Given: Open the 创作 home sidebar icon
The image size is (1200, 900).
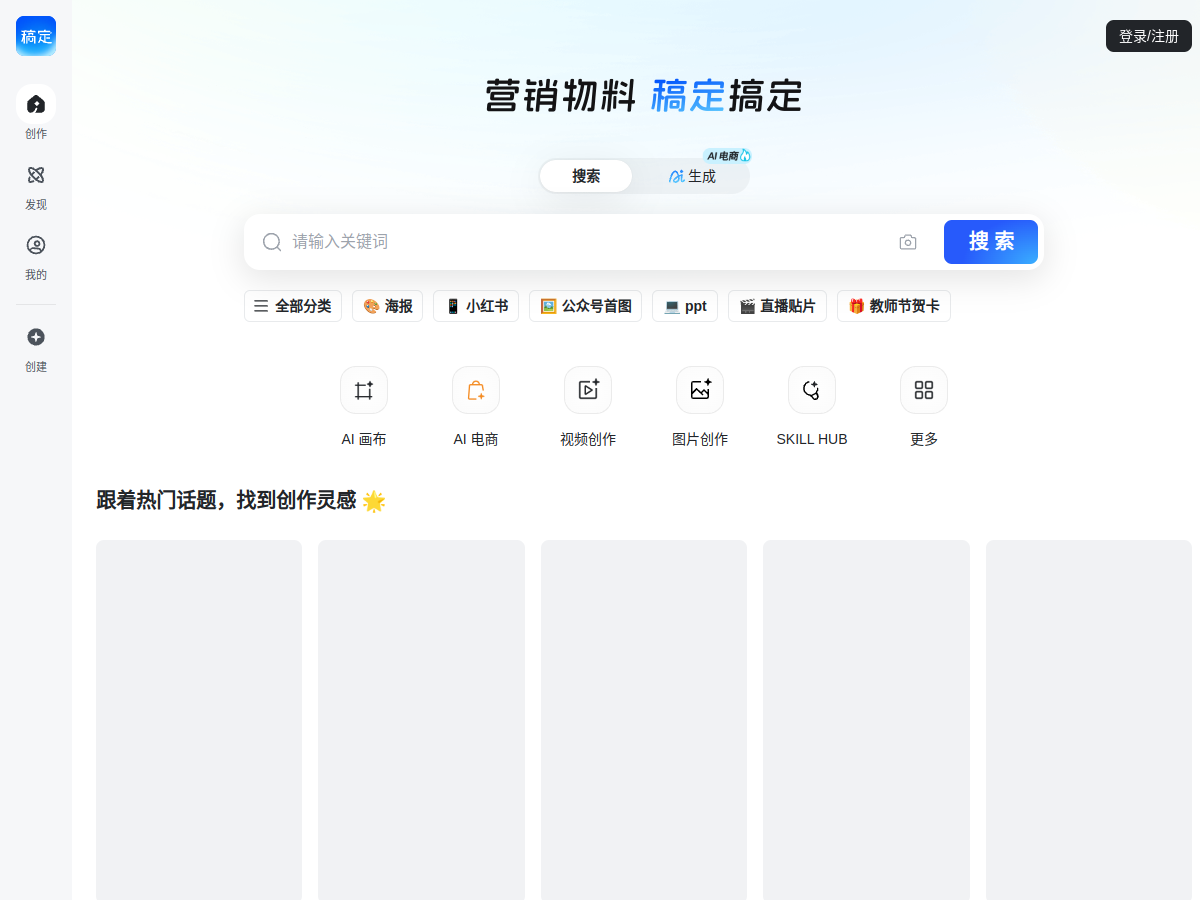Looking at the screenshot, I should click(36, 104).
